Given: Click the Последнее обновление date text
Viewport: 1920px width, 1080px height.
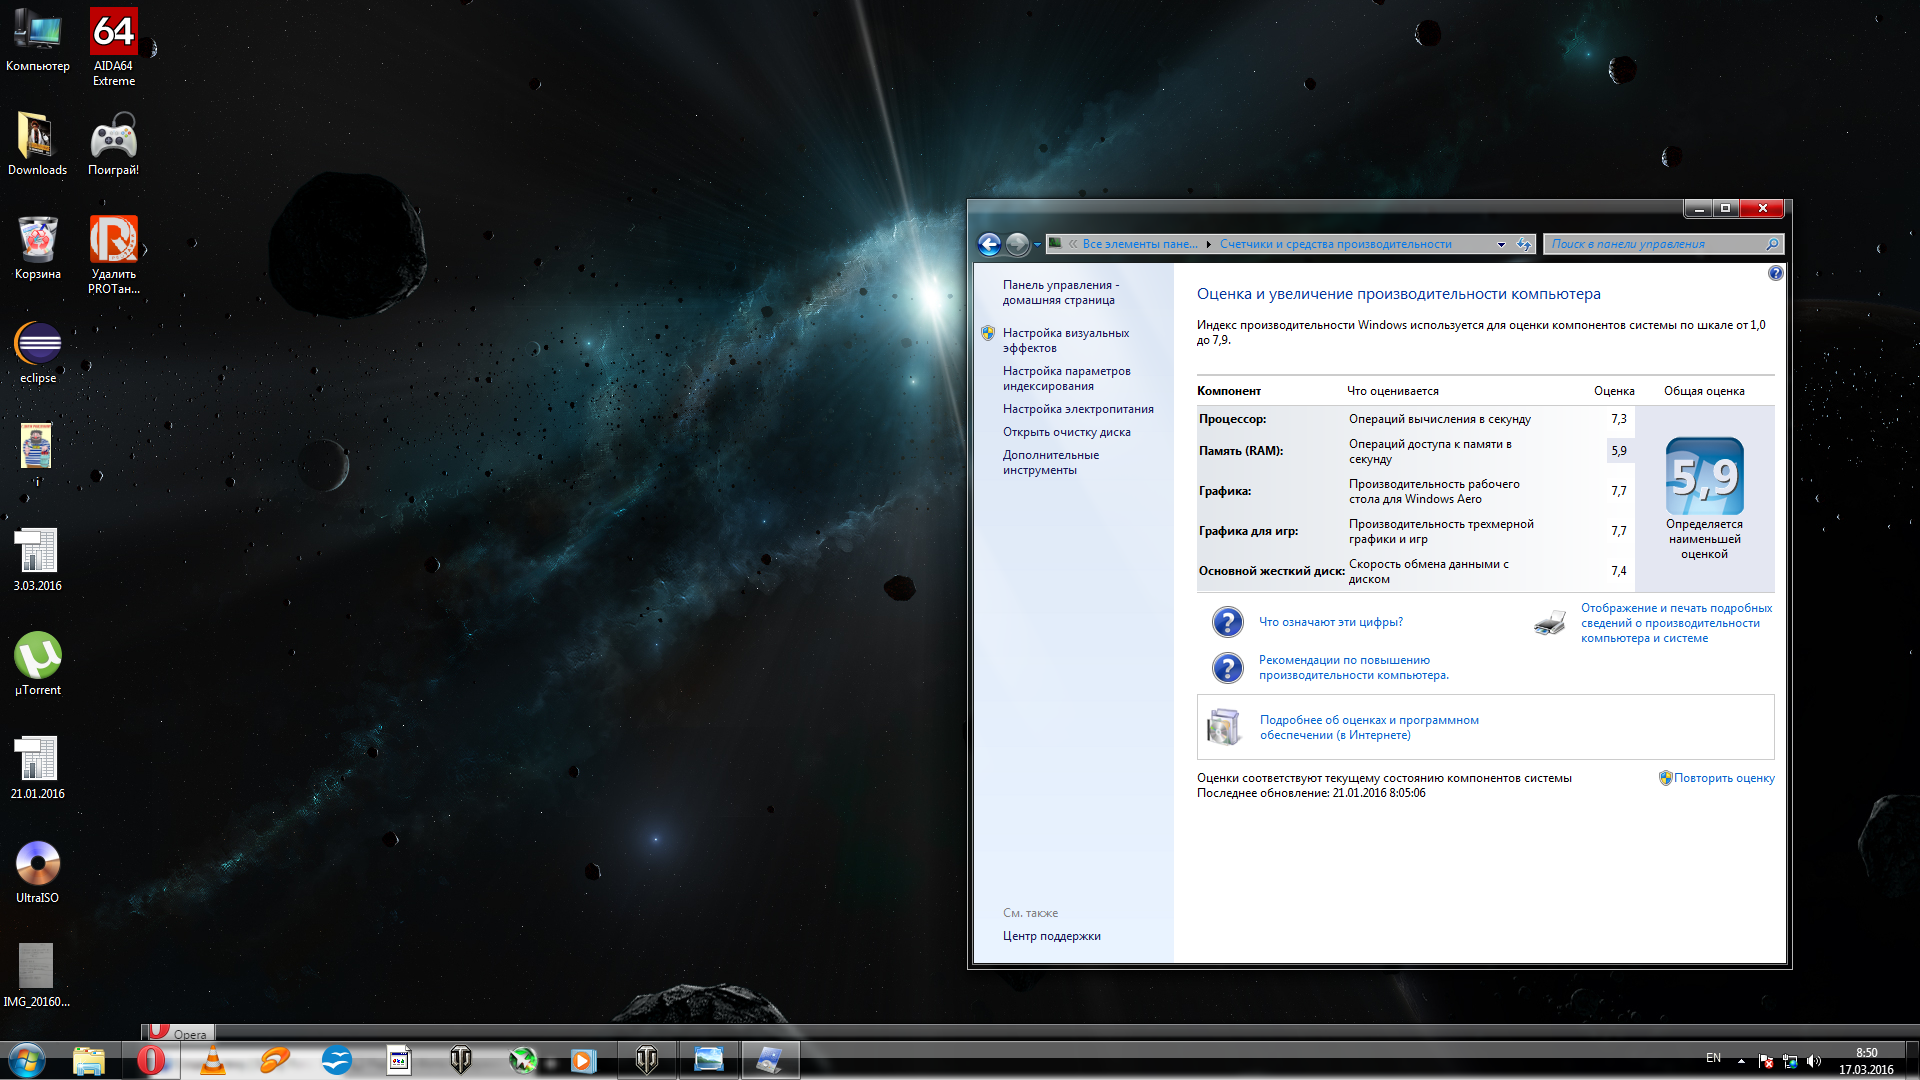Looking at the screenshot, I should (1311, 793).
